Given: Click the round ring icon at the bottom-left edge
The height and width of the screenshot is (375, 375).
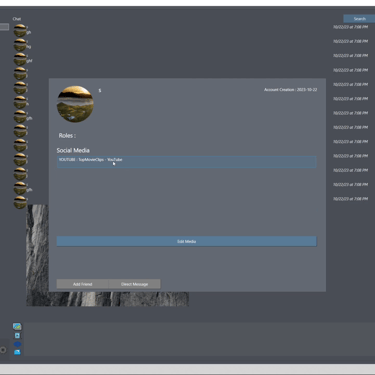Looking at the screenshot, I should 3,350.
